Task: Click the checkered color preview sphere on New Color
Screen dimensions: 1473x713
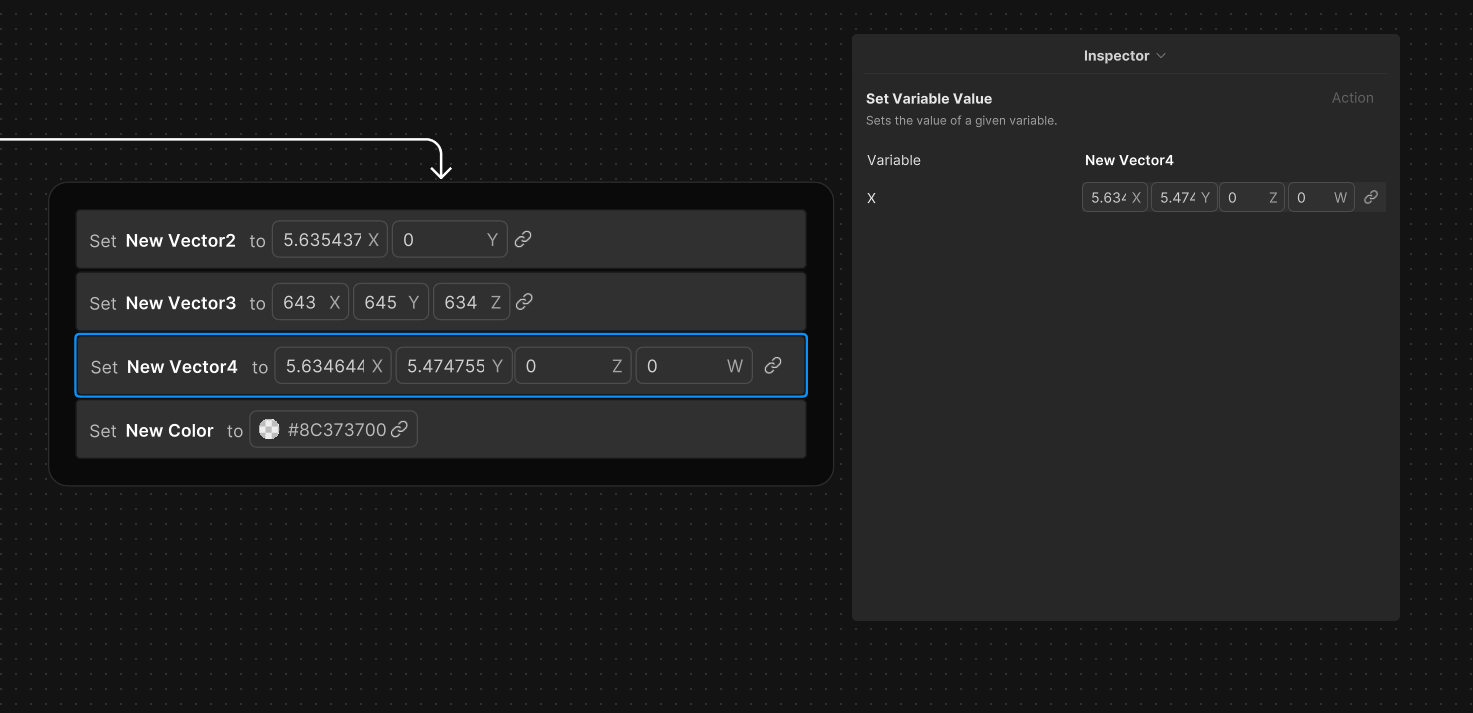Action: pyautogui.click(x=268, y=429)
